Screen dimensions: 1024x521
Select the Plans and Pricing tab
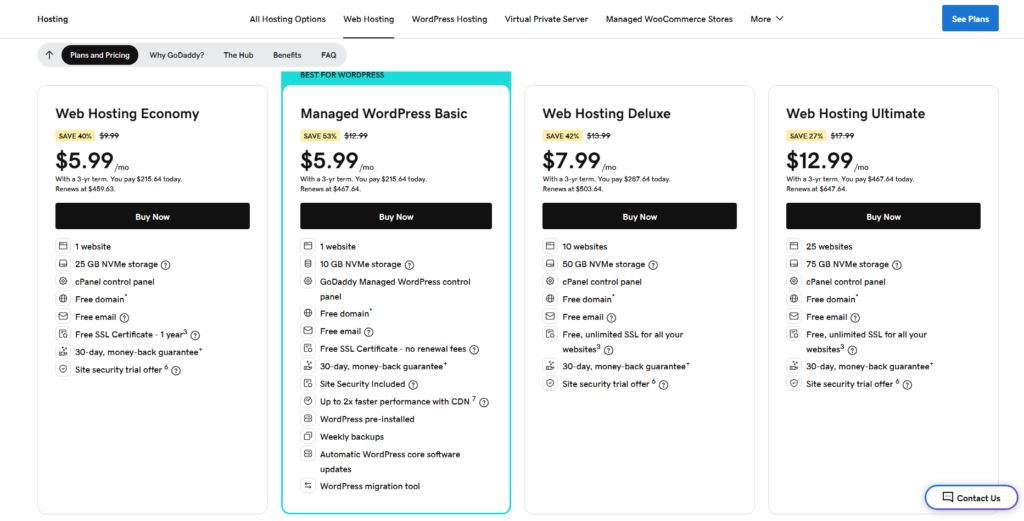pos(100,55)
